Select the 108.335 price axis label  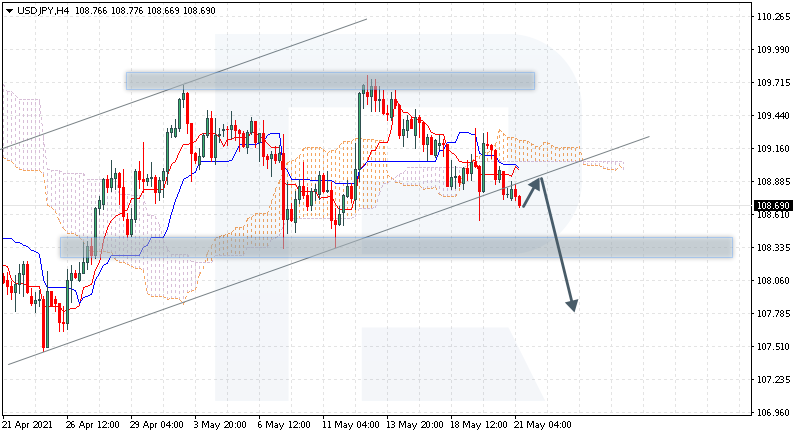click(x=773, y=248)
